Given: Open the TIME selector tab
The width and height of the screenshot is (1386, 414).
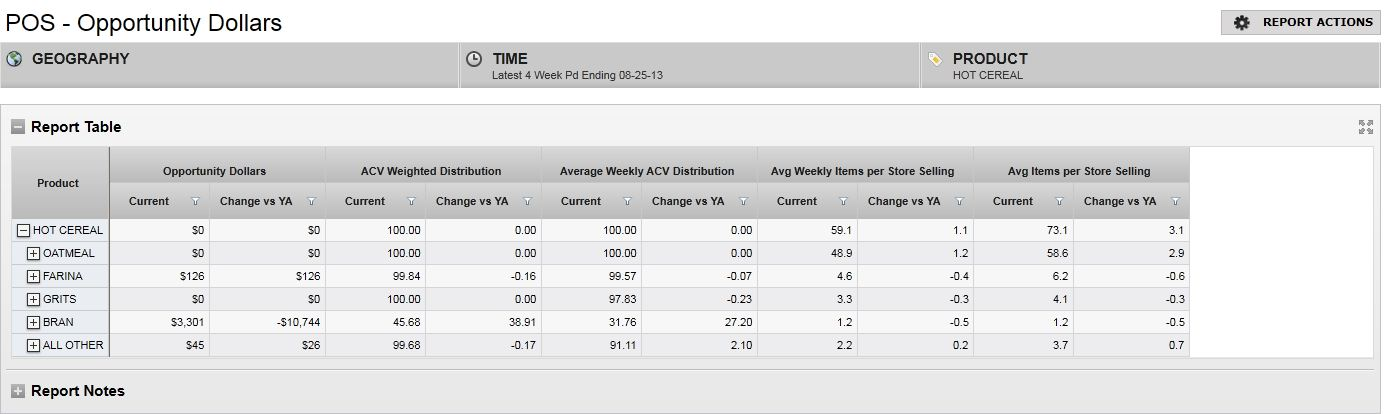Looking at the screenshot, I should (688, 65).
